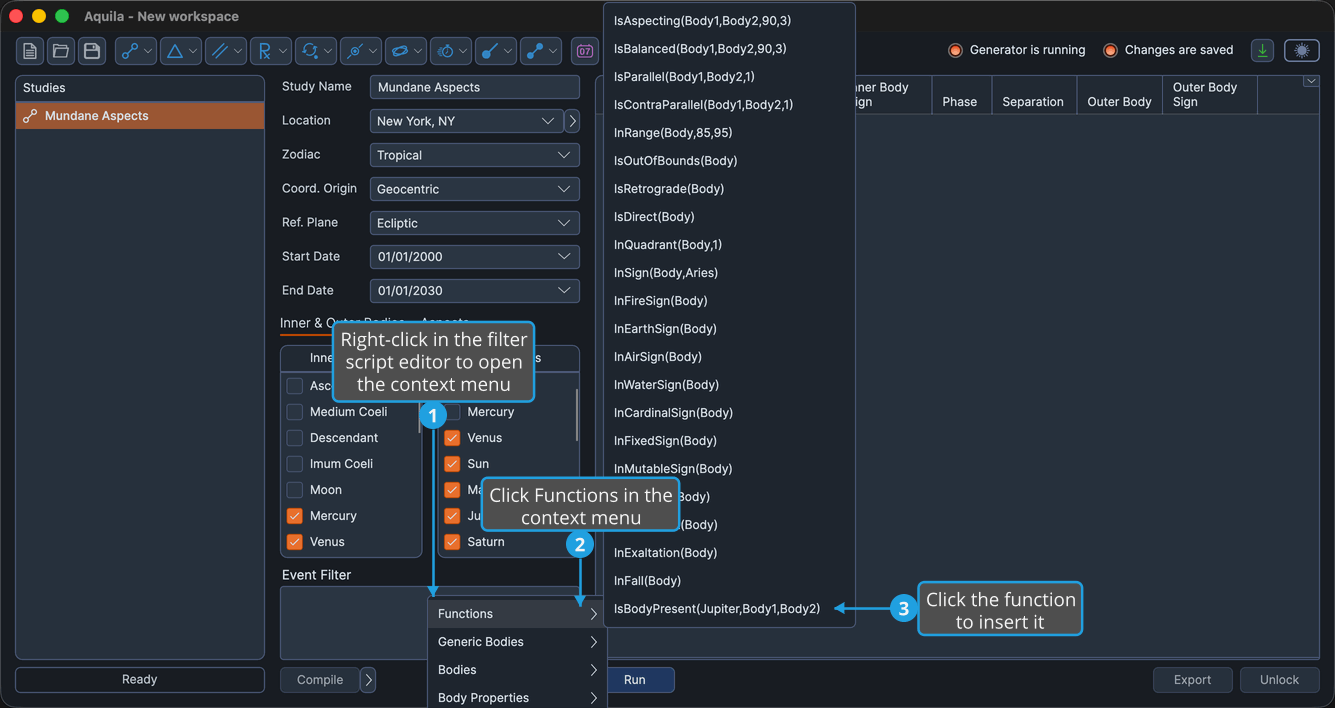Open the Generic Bodies submenu
The image size is (1335, 708).
tap(517, 642)
